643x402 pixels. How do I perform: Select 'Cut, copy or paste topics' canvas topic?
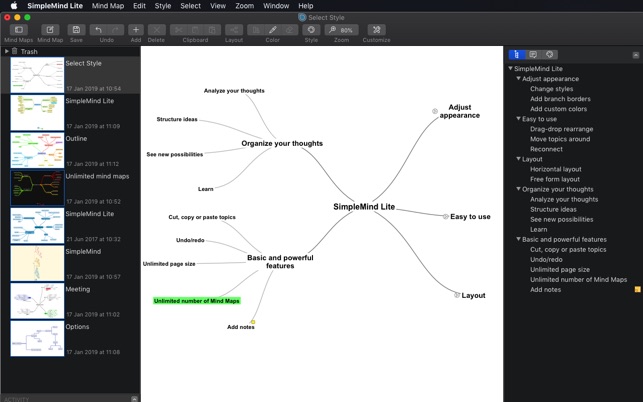(x=202, y=217)
